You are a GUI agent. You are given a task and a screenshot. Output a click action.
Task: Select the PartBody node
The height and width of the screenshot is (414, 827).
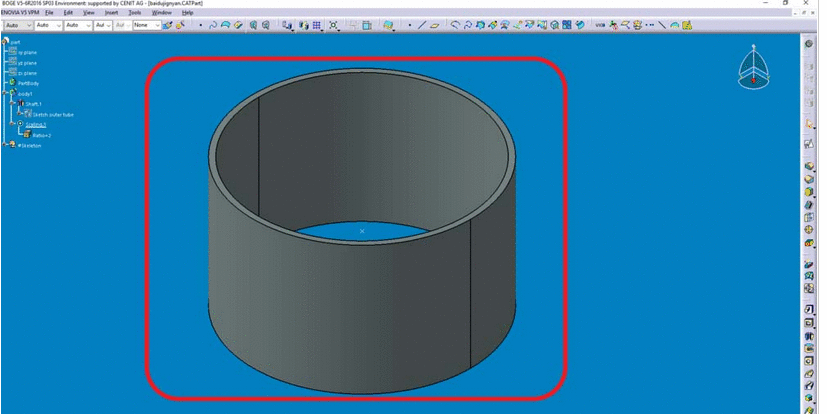point(32,83)
